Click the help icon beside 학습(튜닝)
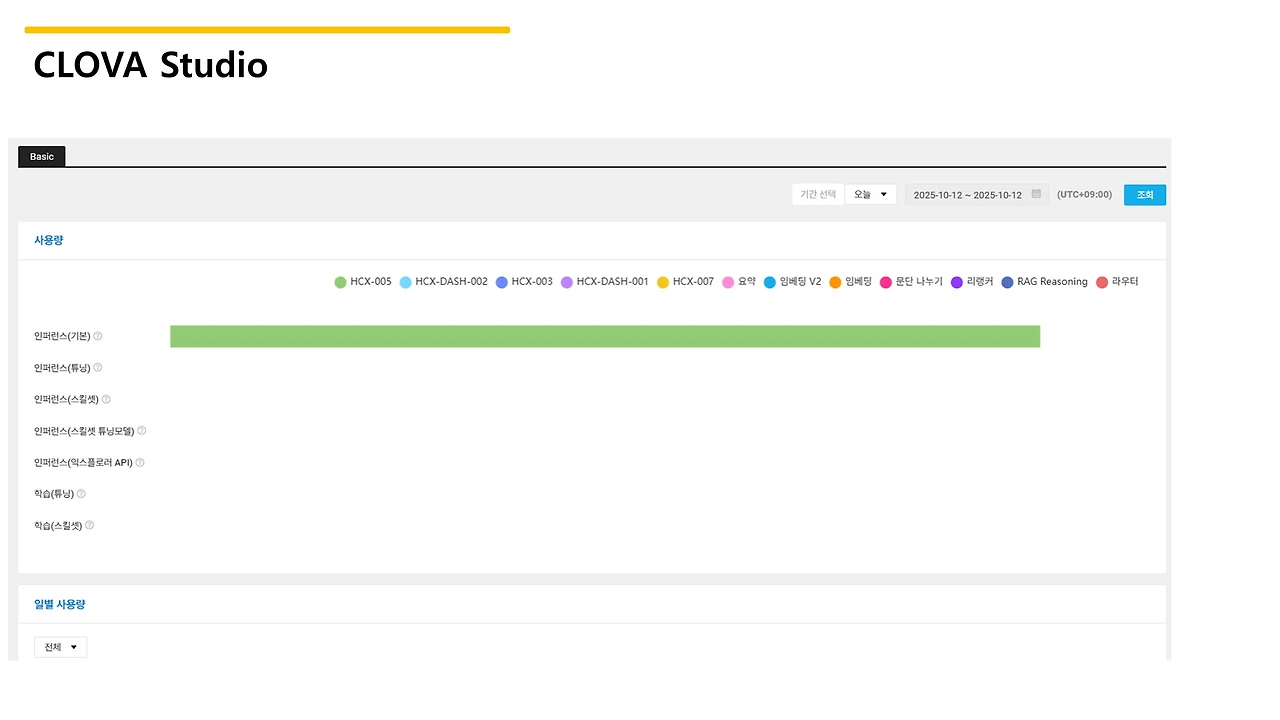The image size is (1280, 720). click(x=81, y=494)
